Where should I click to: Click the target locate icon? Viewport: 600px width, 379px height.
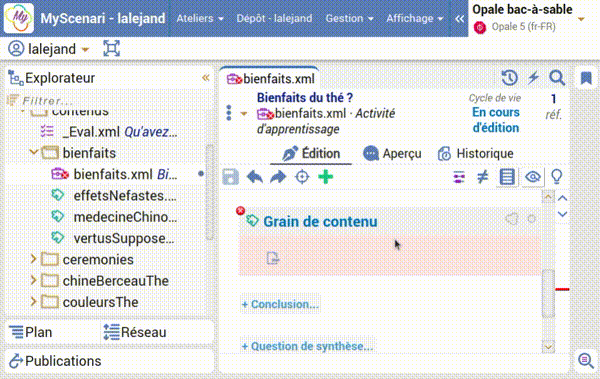[x=302, y=177]
